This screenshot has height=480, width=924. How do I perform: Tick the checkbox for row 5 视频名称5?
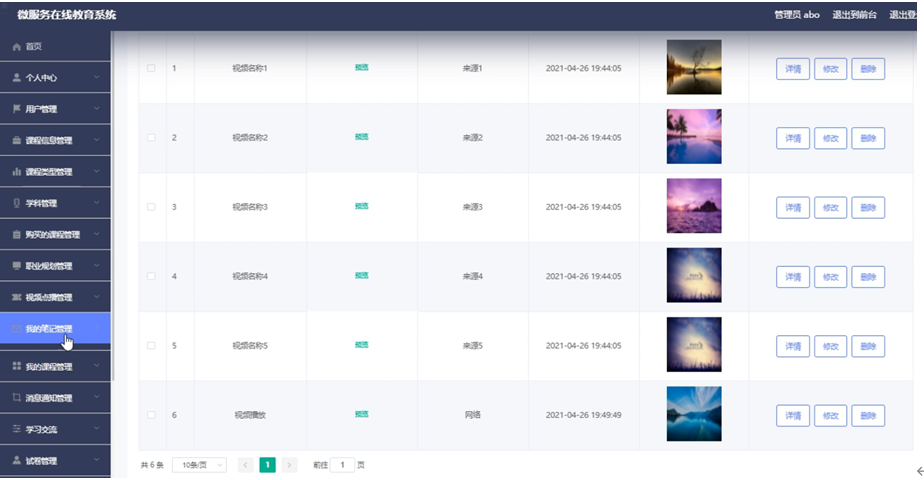pos(151,346)
